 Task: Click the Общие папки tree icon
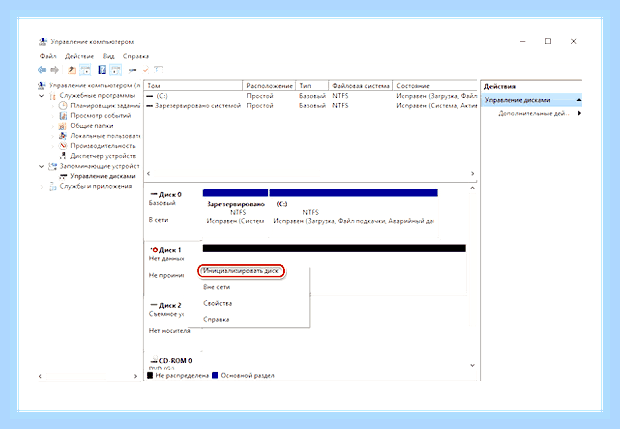62,126
